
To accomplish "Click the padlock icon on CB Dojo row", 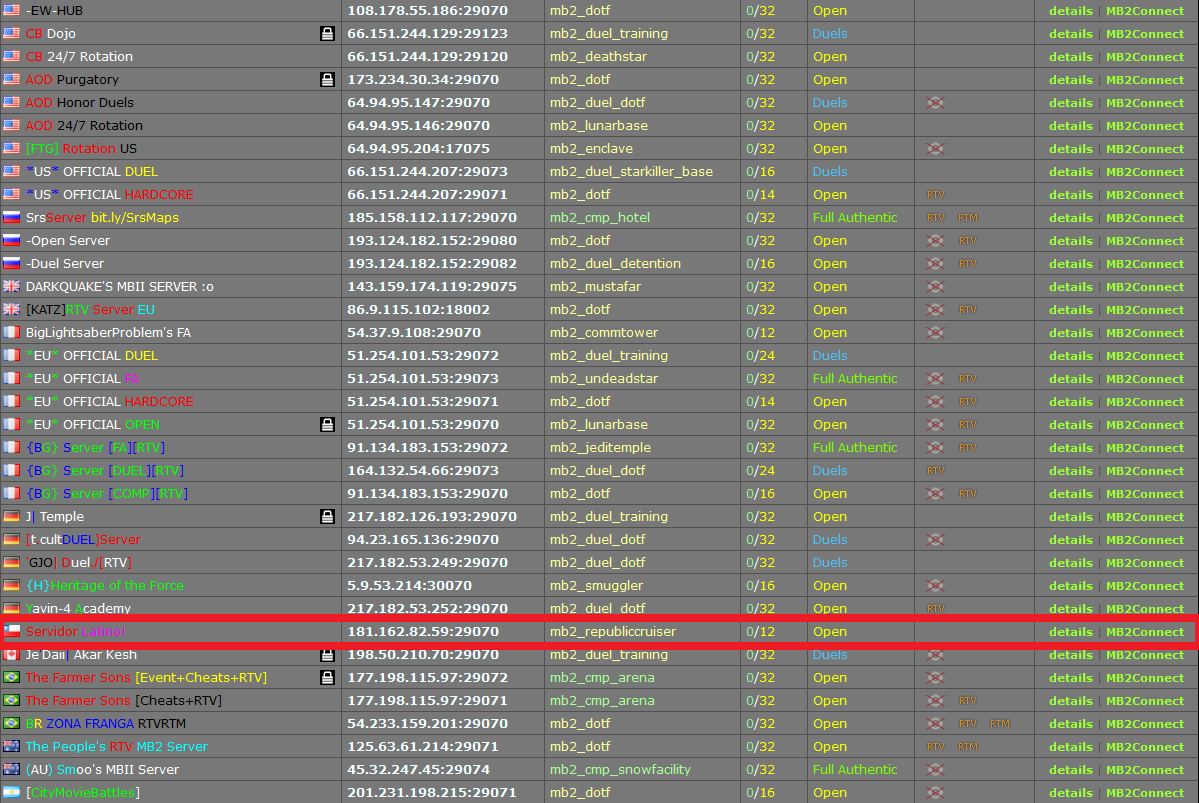I will pos(327,34).
